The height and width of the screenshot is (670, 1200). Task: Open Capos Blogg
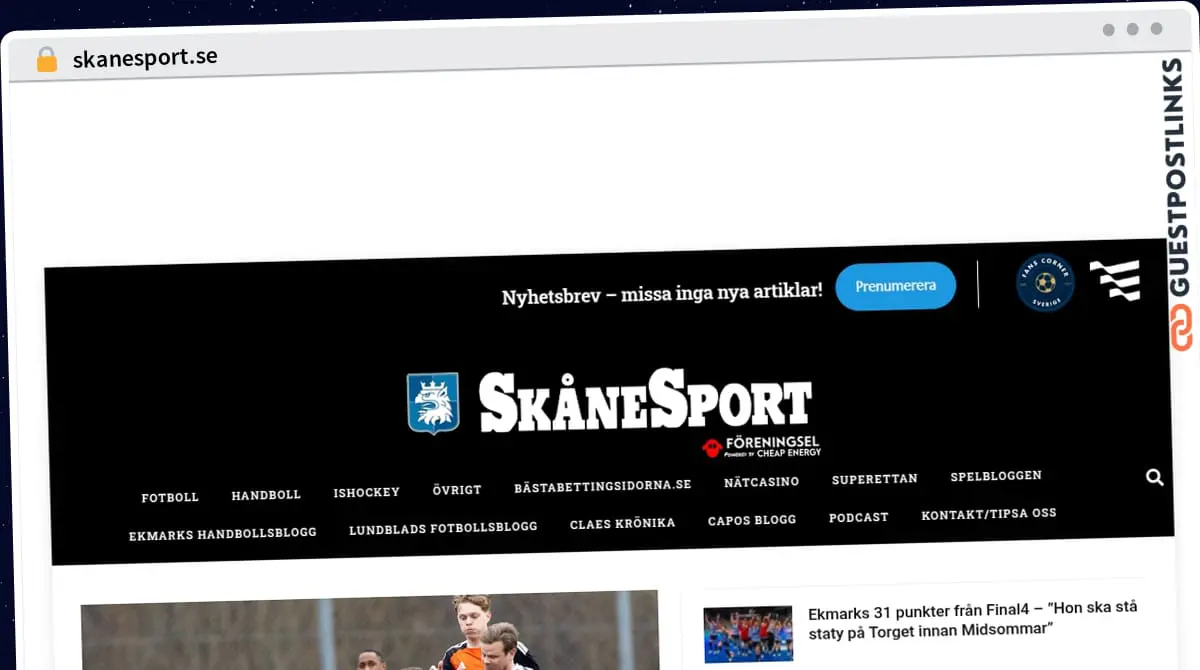click(752, 520)
